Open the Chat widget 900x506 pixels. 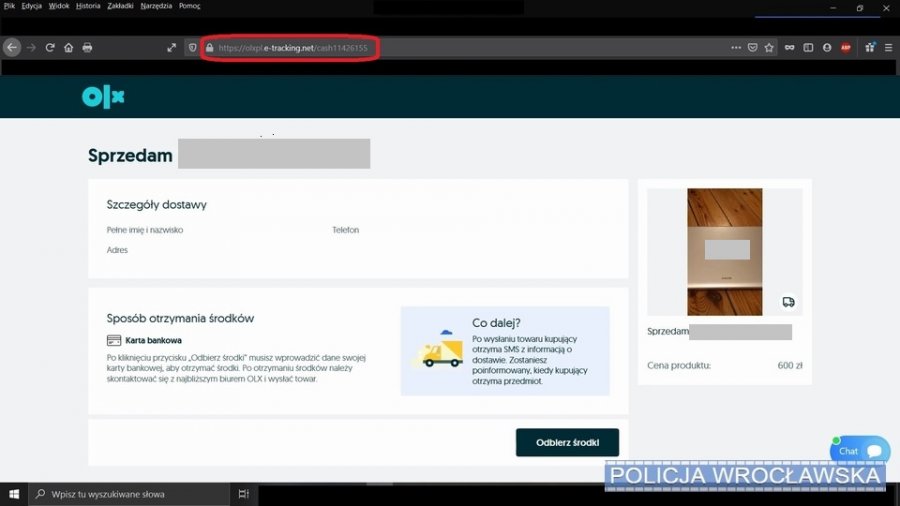point(859,451)
